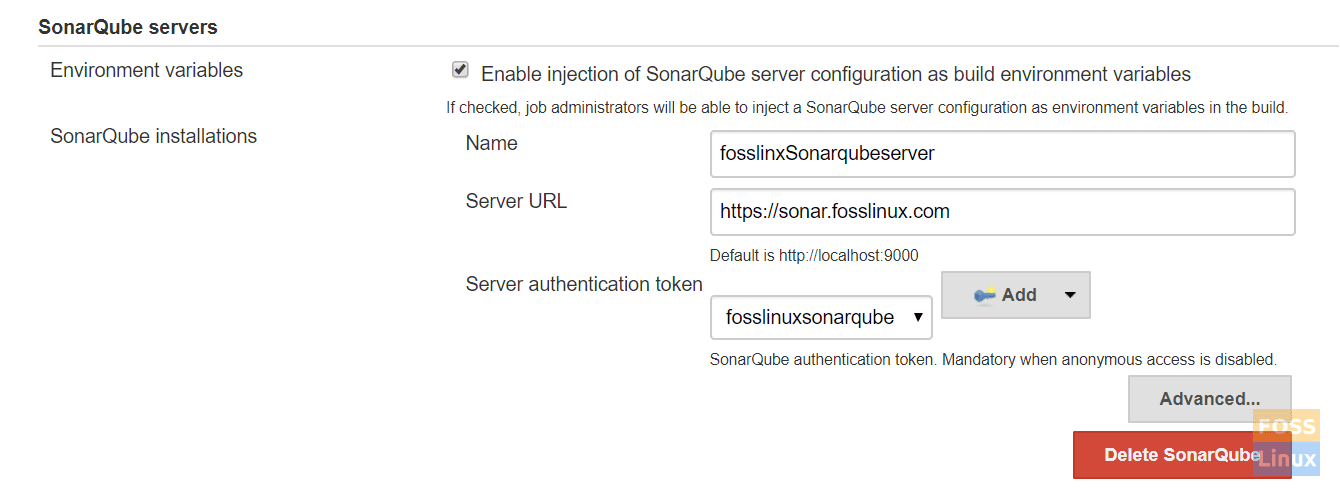Screen dimensions: 1340x491
Task: Click the SonarQube servers section heading
Action: pos(128,27)
